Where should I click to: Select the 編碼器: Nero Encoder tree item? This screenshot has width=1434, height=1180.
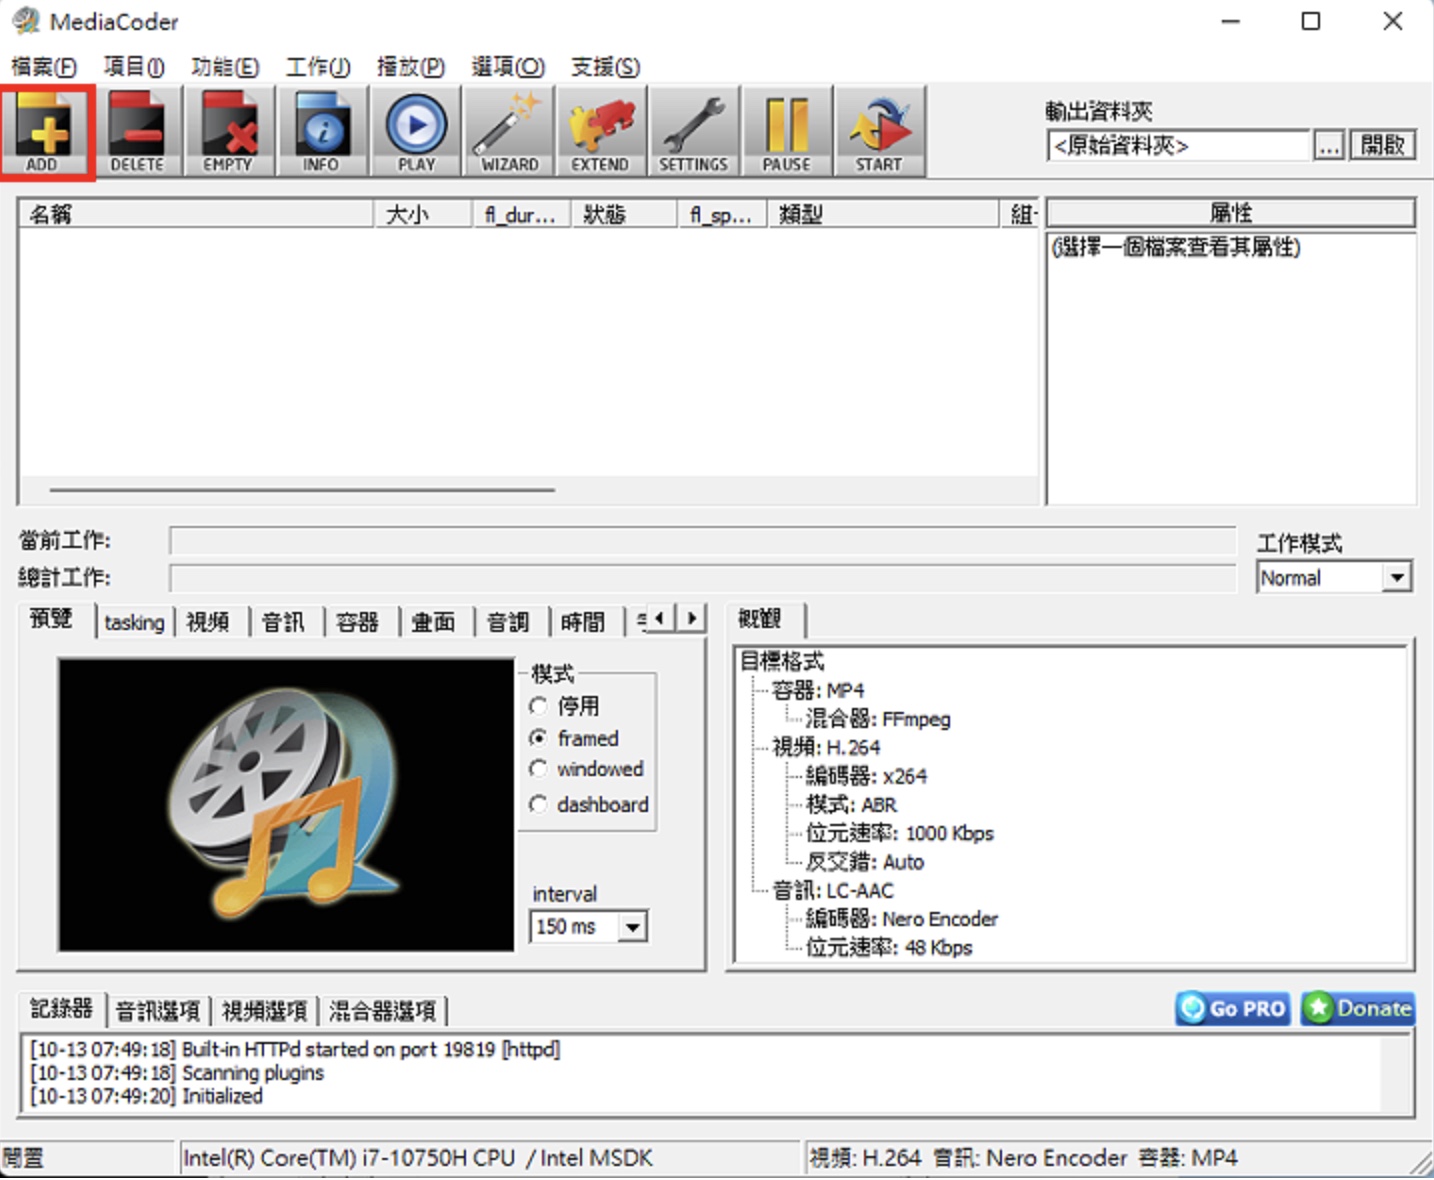(902, 919)
